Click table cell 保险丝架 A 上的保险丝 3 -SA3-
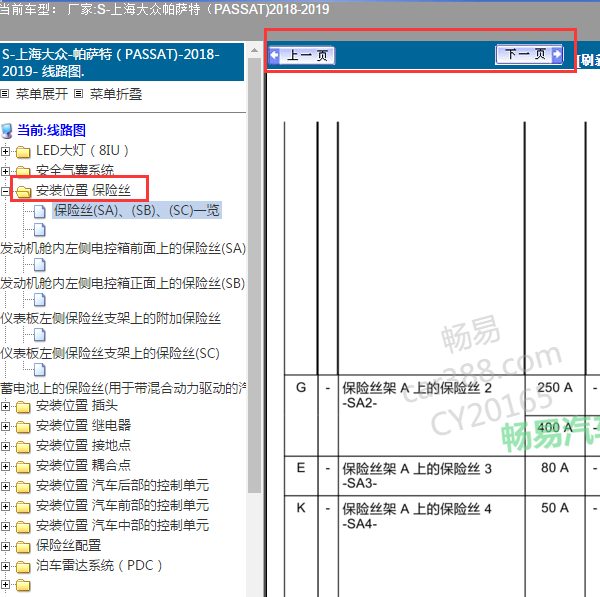This screenshot has width=600, height=597. [431, 476]
